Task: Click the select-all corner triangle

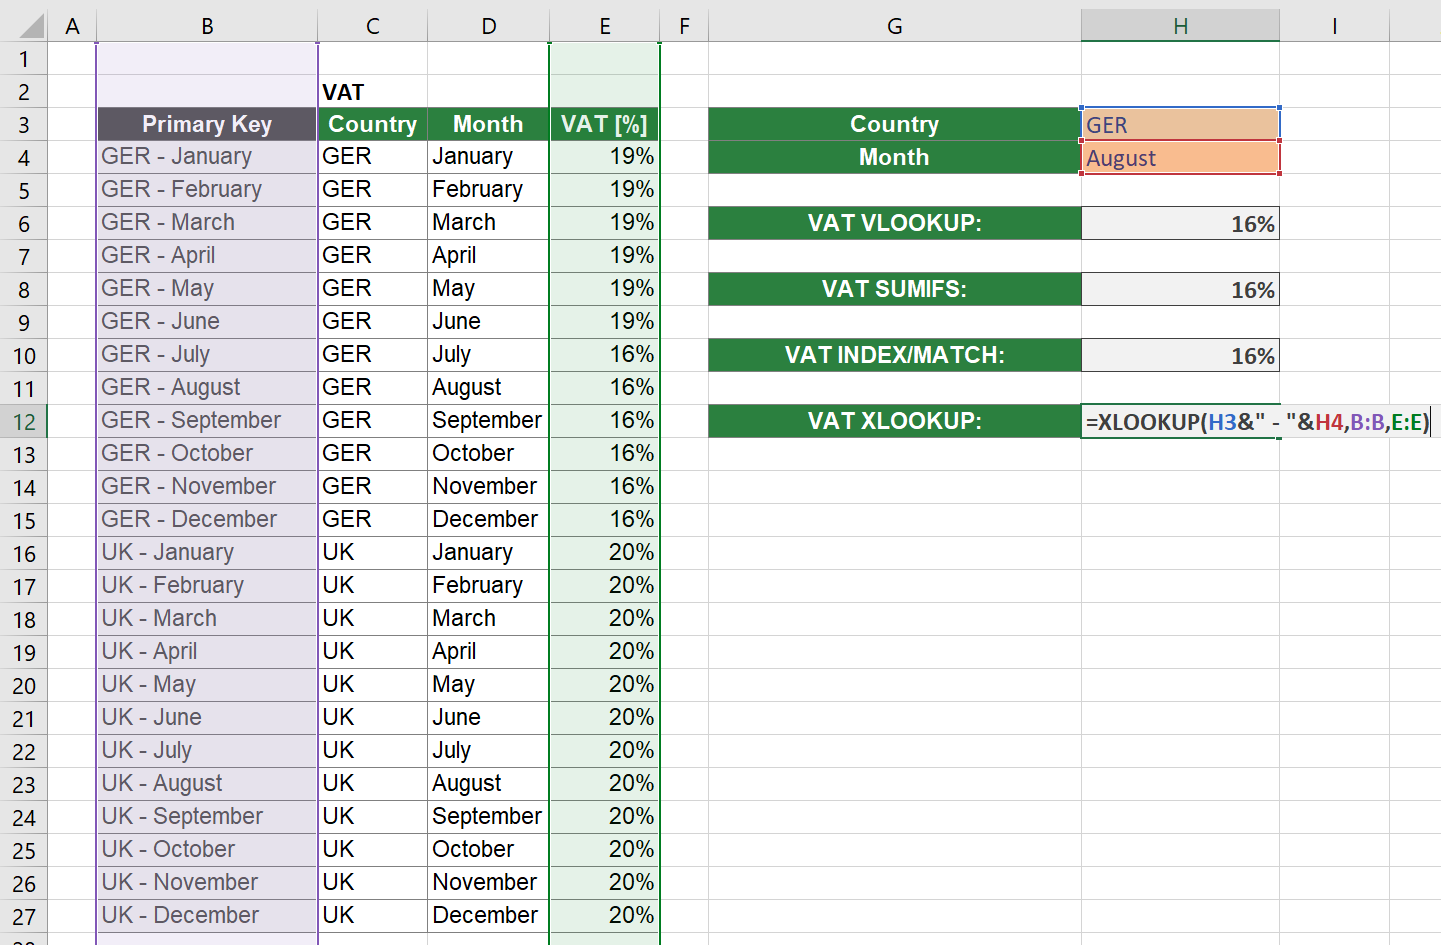Action: (31, 25)
